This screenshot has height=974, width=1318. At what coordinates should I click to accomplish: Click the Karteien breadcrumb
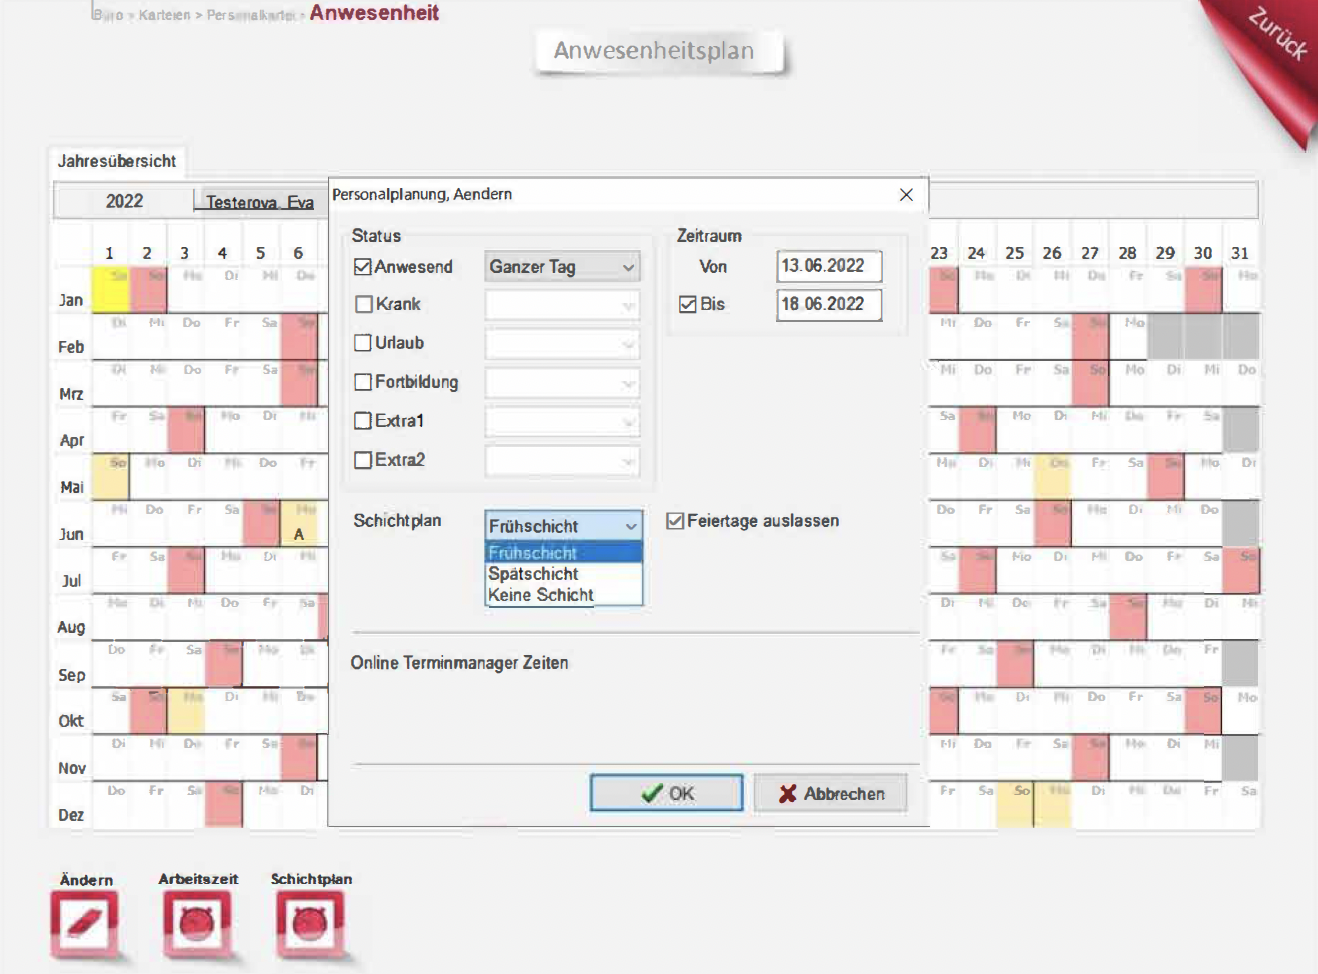164,15
